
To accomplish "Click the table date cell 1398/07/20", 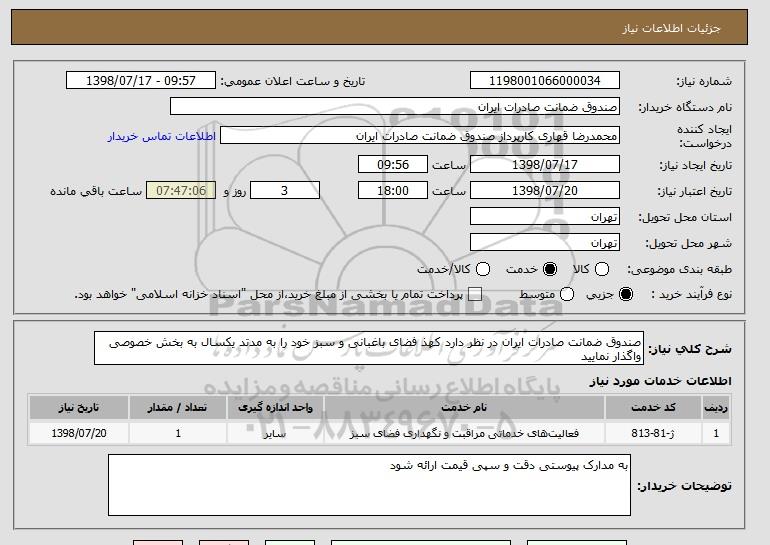I will [79, 433].
